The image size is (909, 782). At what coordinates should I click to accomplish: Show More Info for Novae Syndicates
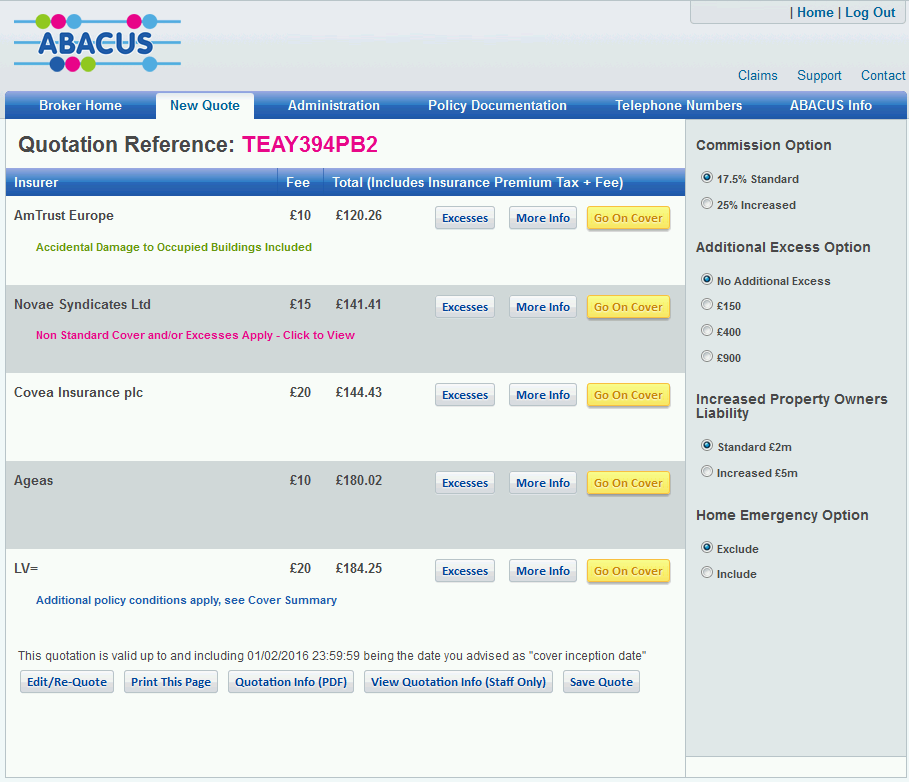click(543, 307)
